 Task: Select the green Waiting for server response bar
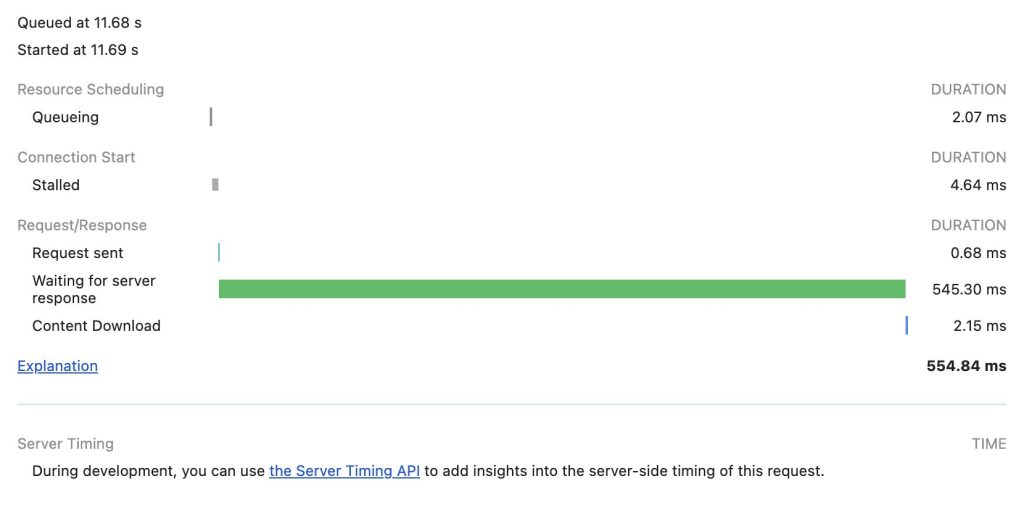(x=562, y=289)
